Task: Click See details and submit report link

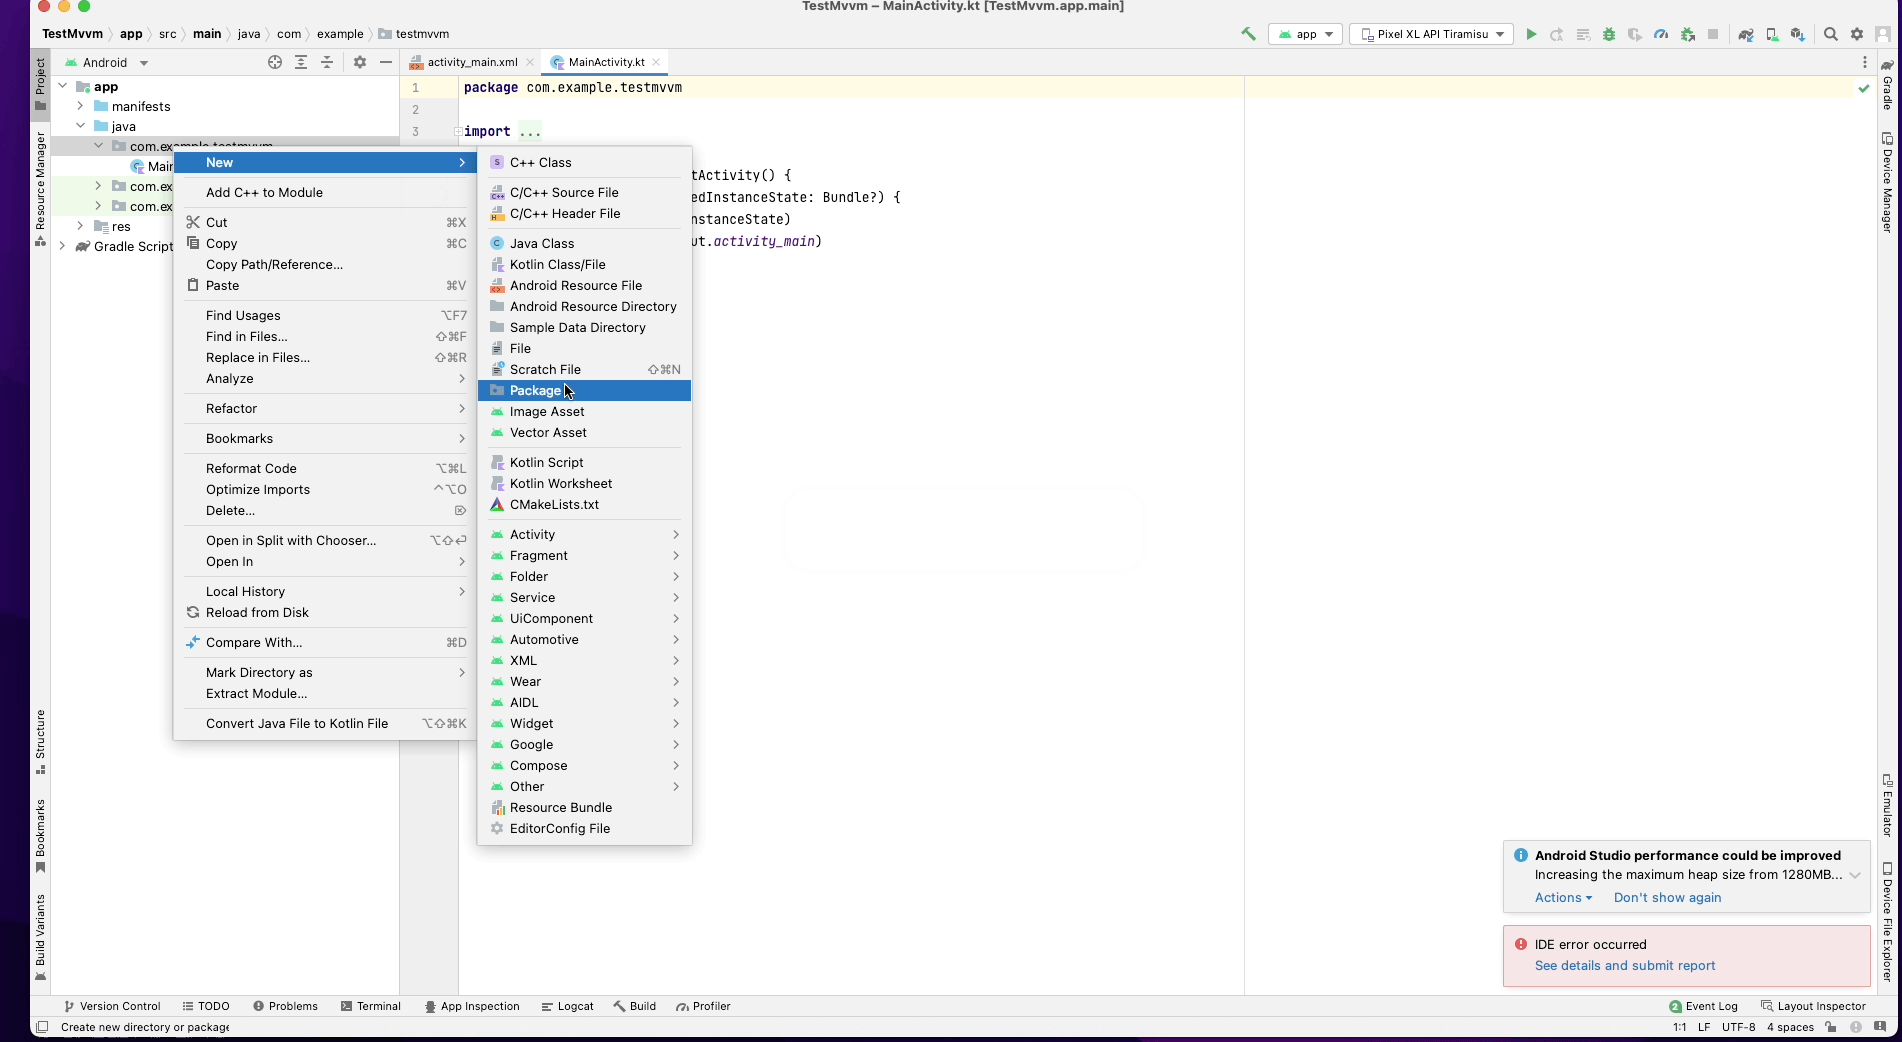Action: click(x=1625, y=966)
